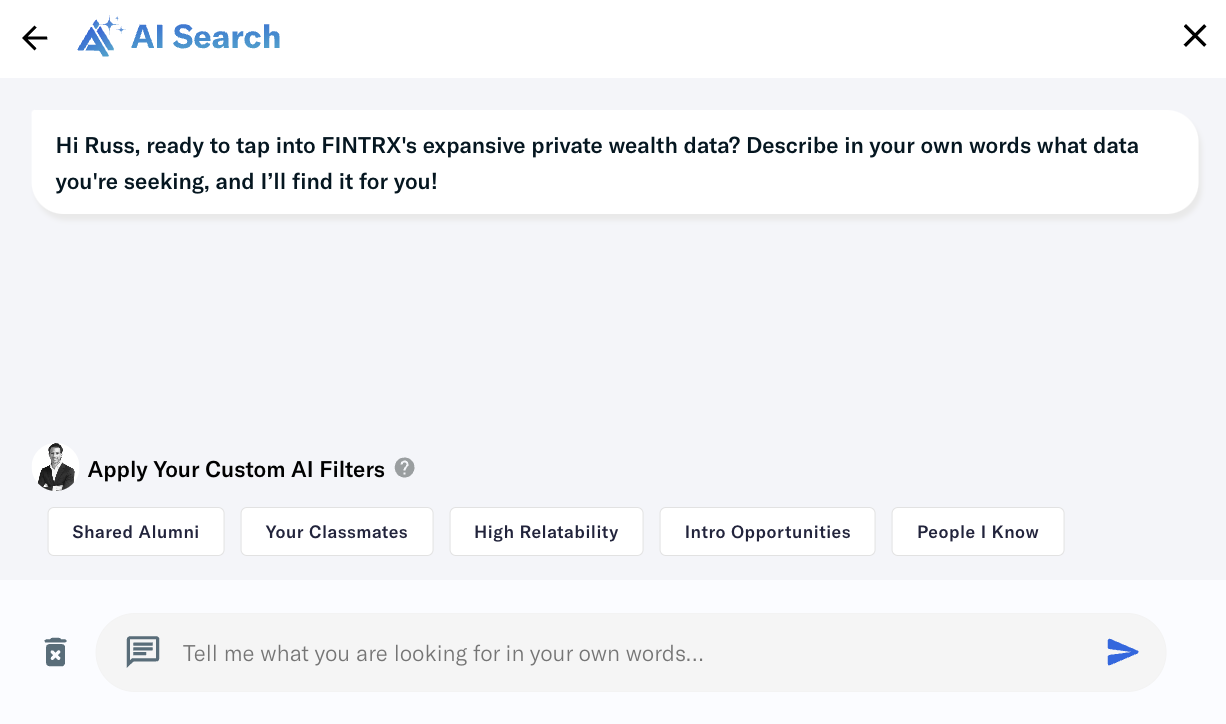Enable the Your Classmates filter

pyautogui.click(x=336, y=532)
